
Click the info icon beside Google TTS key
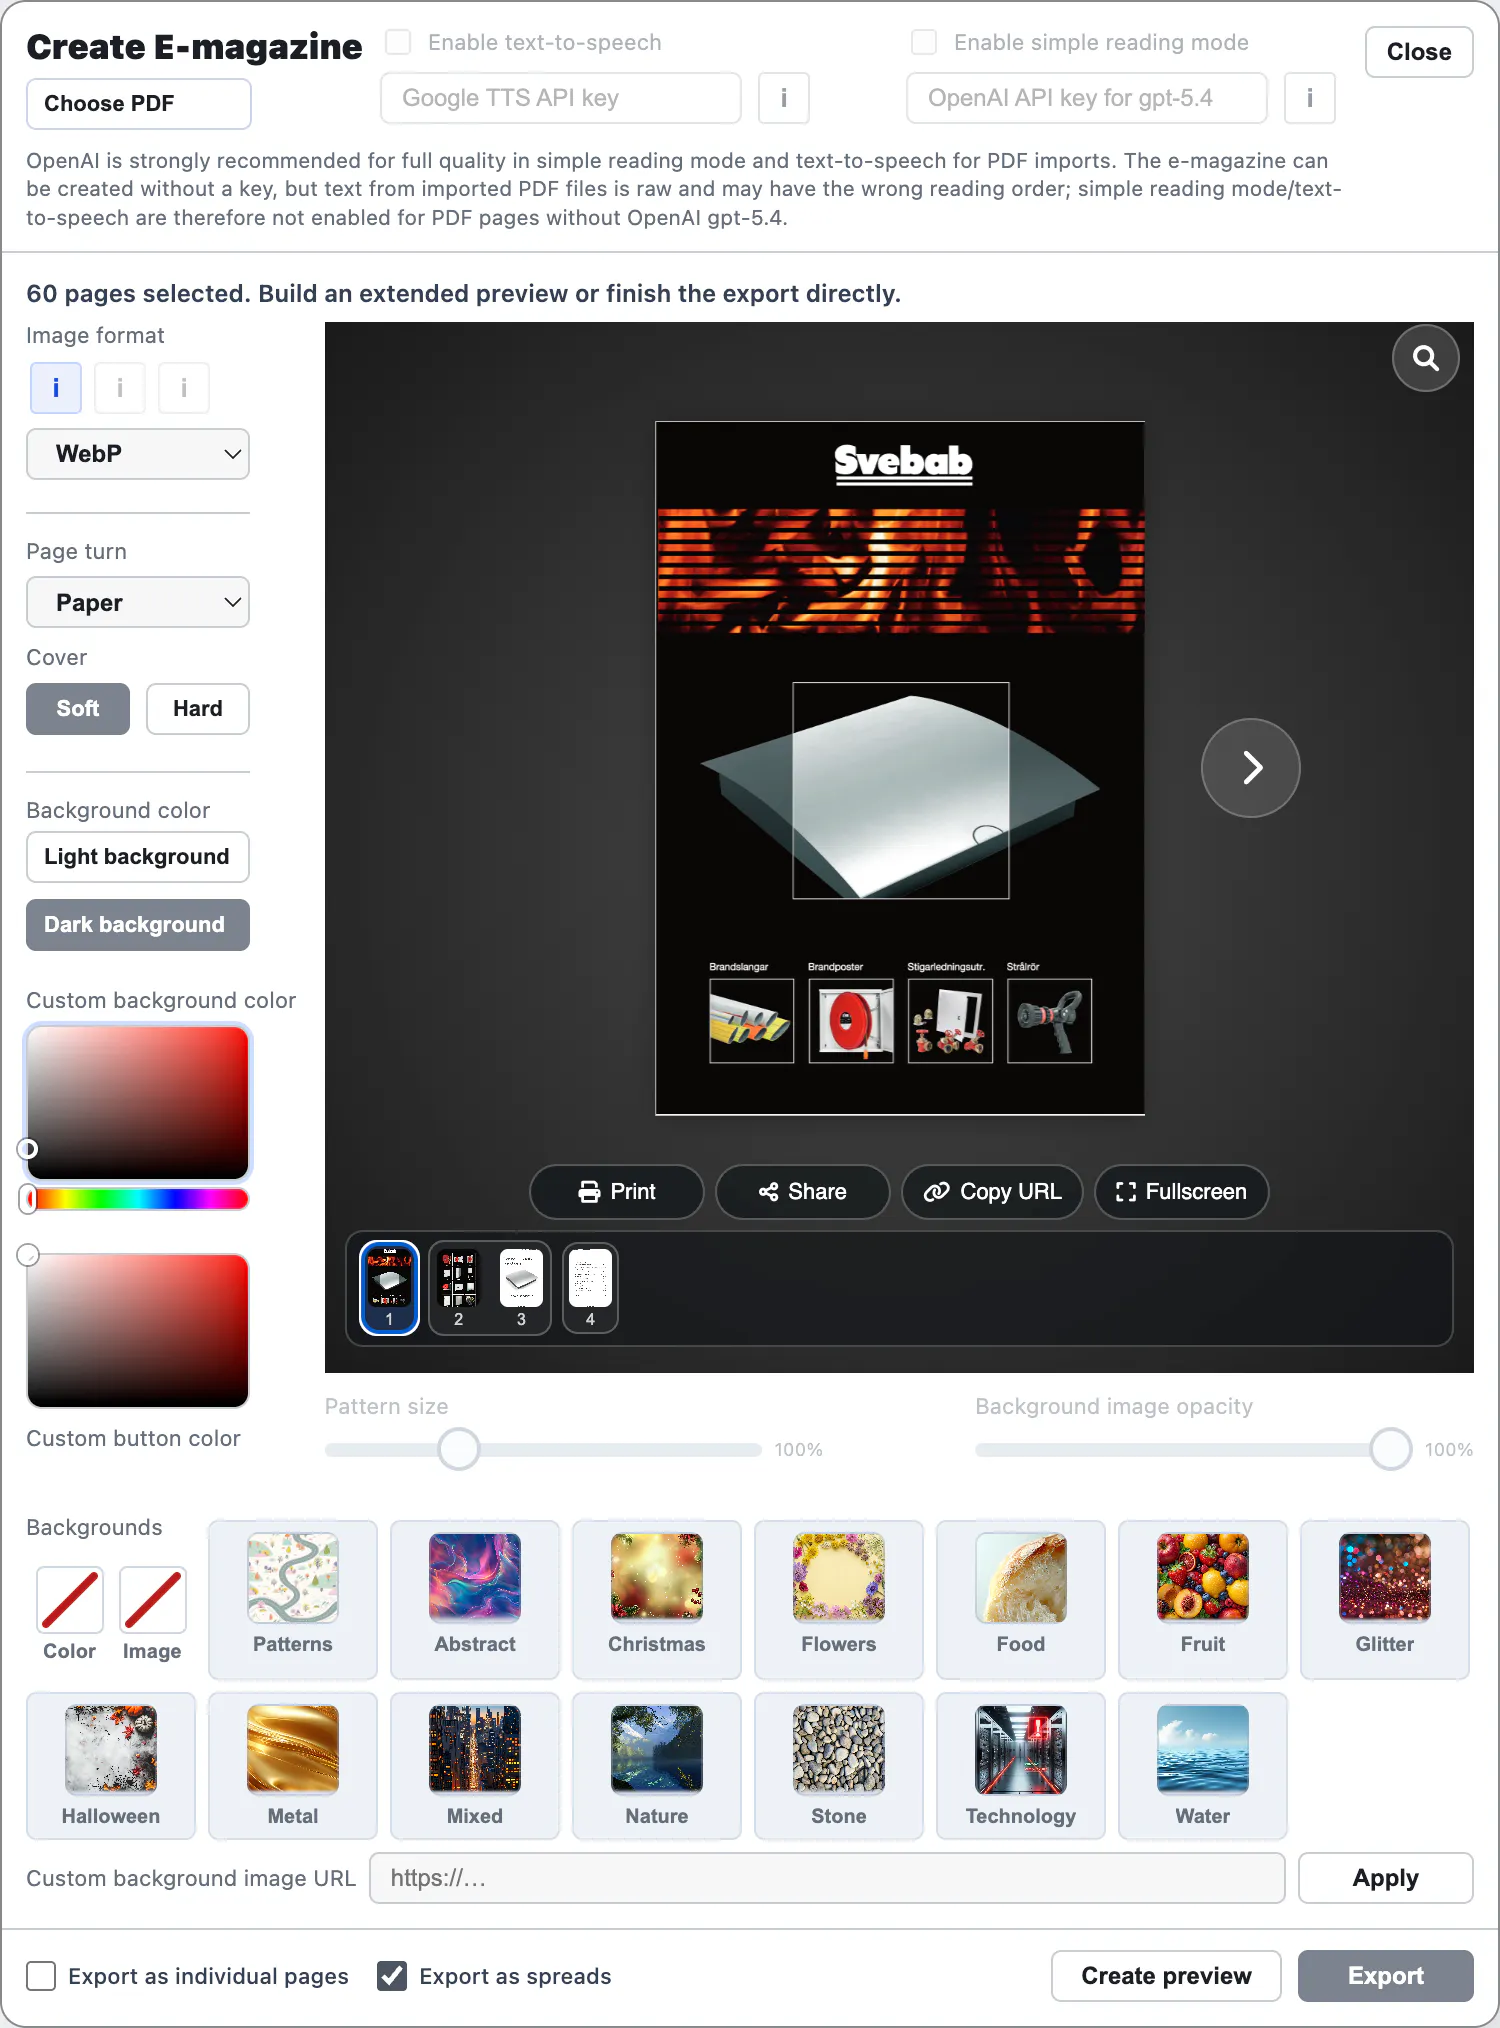[x=784, y=98]
